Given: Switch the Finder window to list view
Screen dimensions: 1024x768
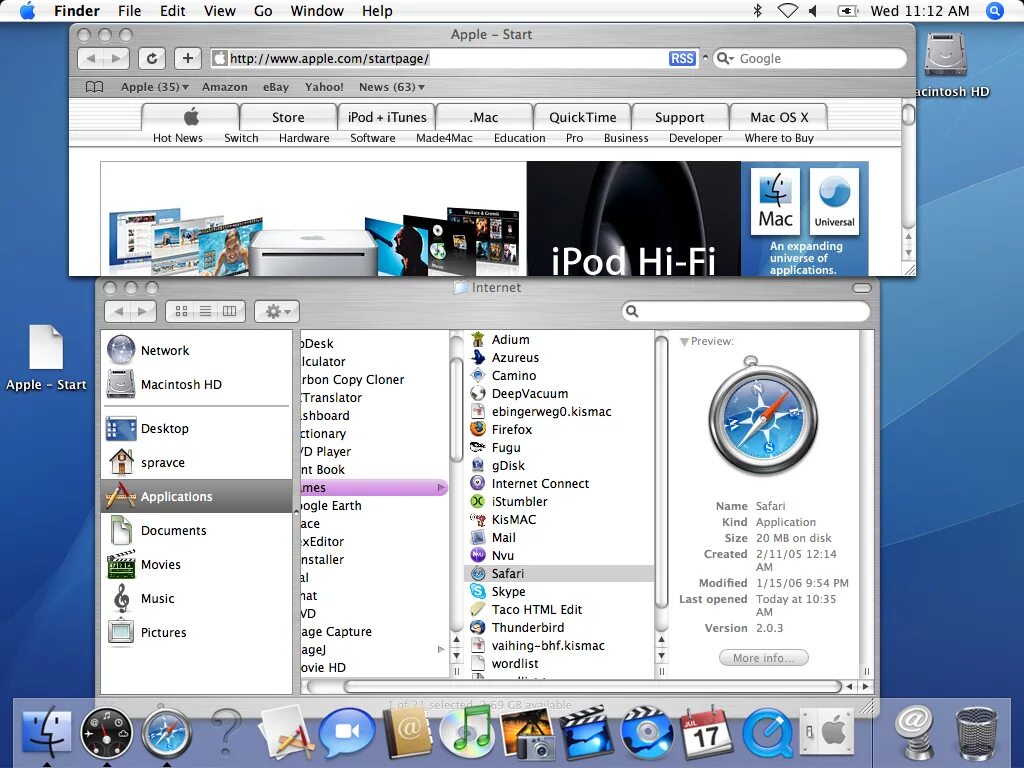Looking at the screenshot, I should click(203, 311).
